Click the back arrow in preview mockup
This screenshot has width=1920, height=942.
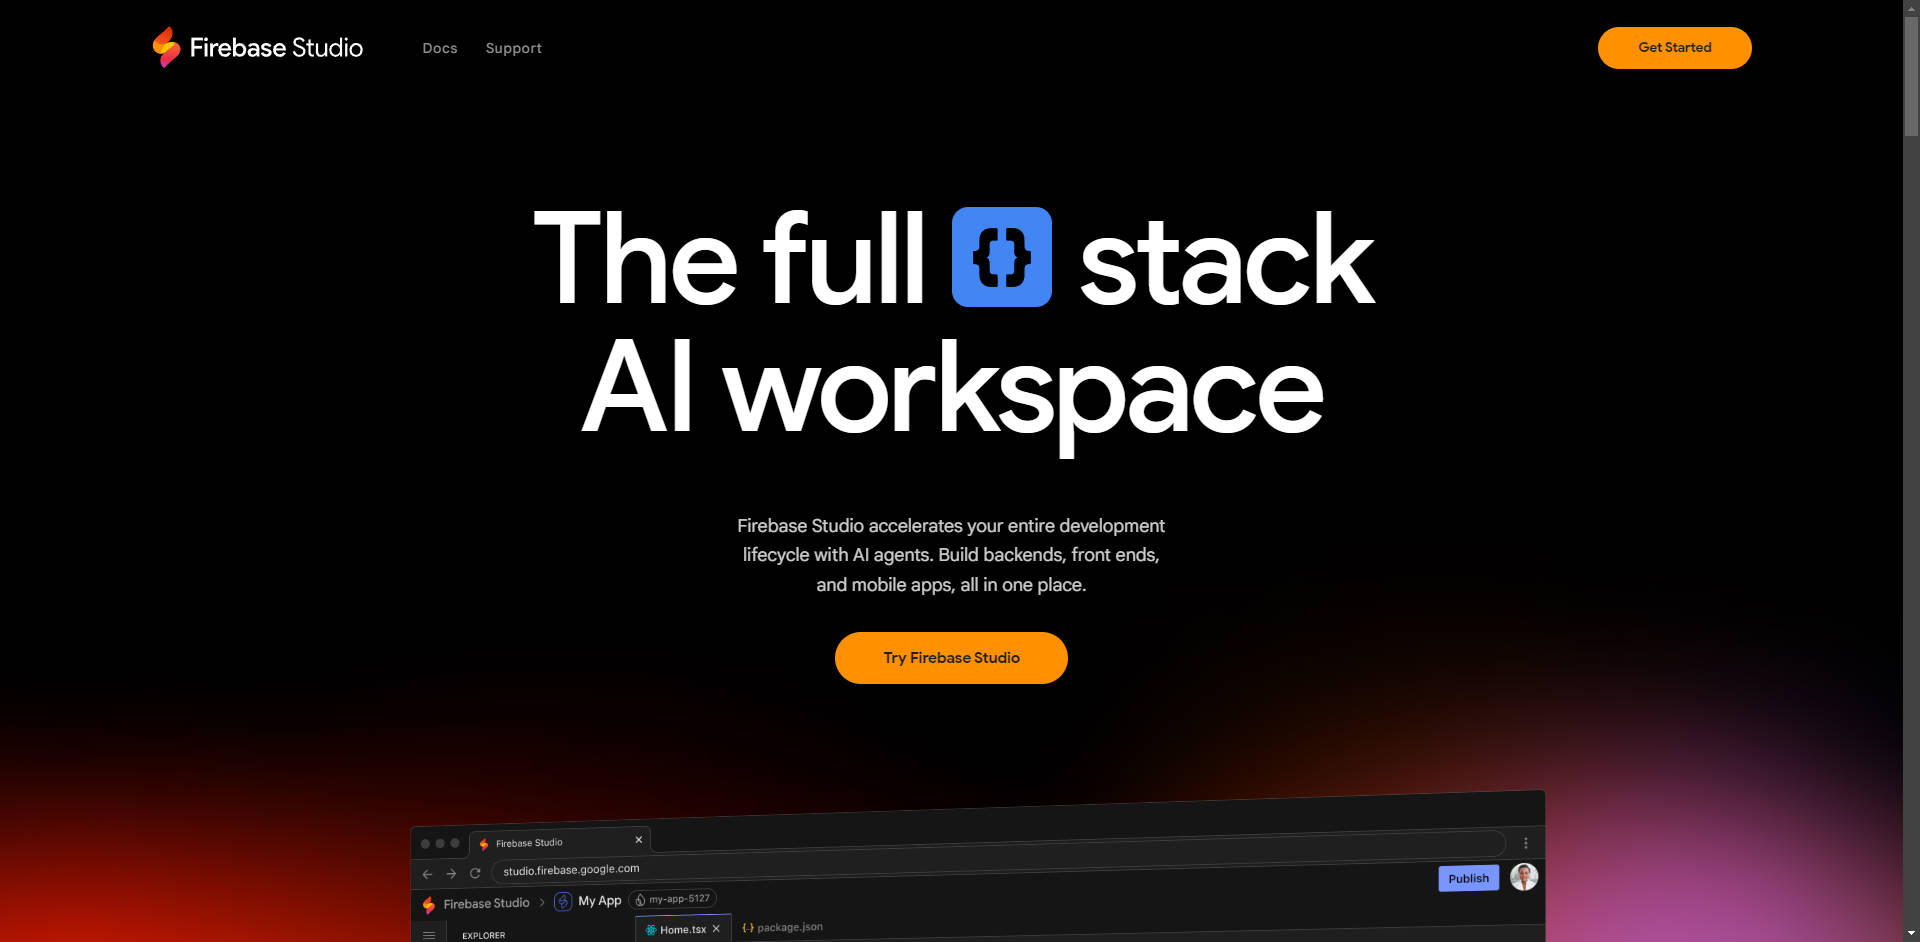pos(427,874)
